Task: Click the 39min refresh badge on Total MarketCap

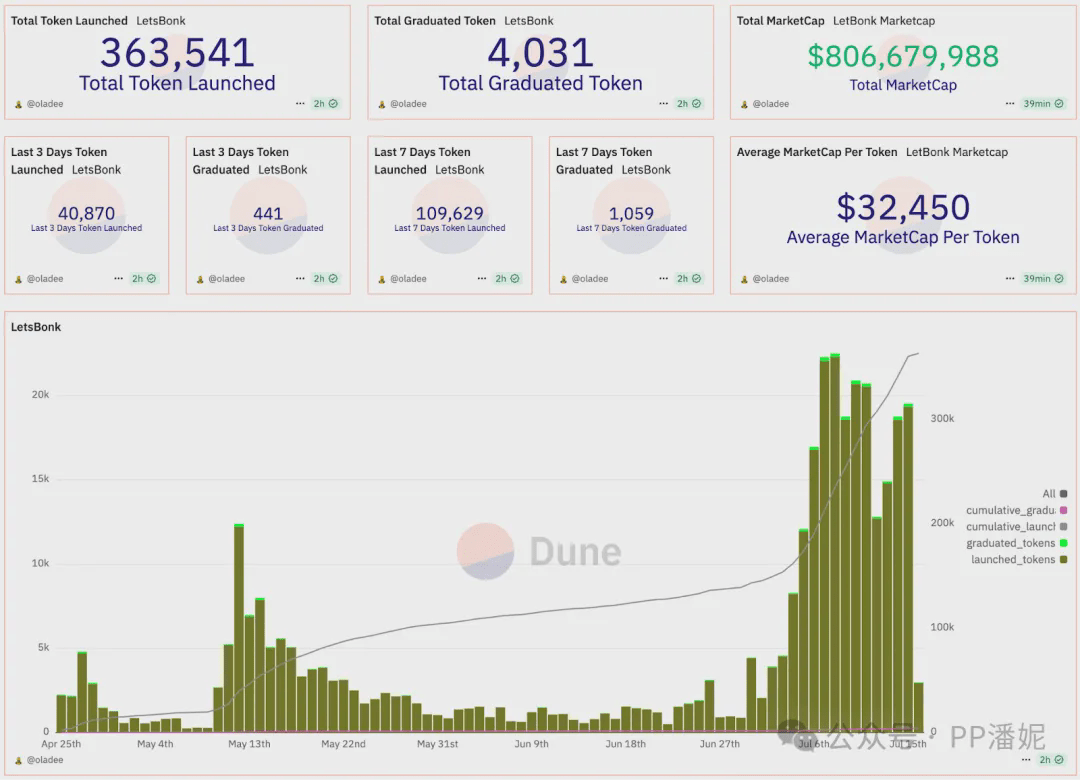Action: (x=1043, y=103)
